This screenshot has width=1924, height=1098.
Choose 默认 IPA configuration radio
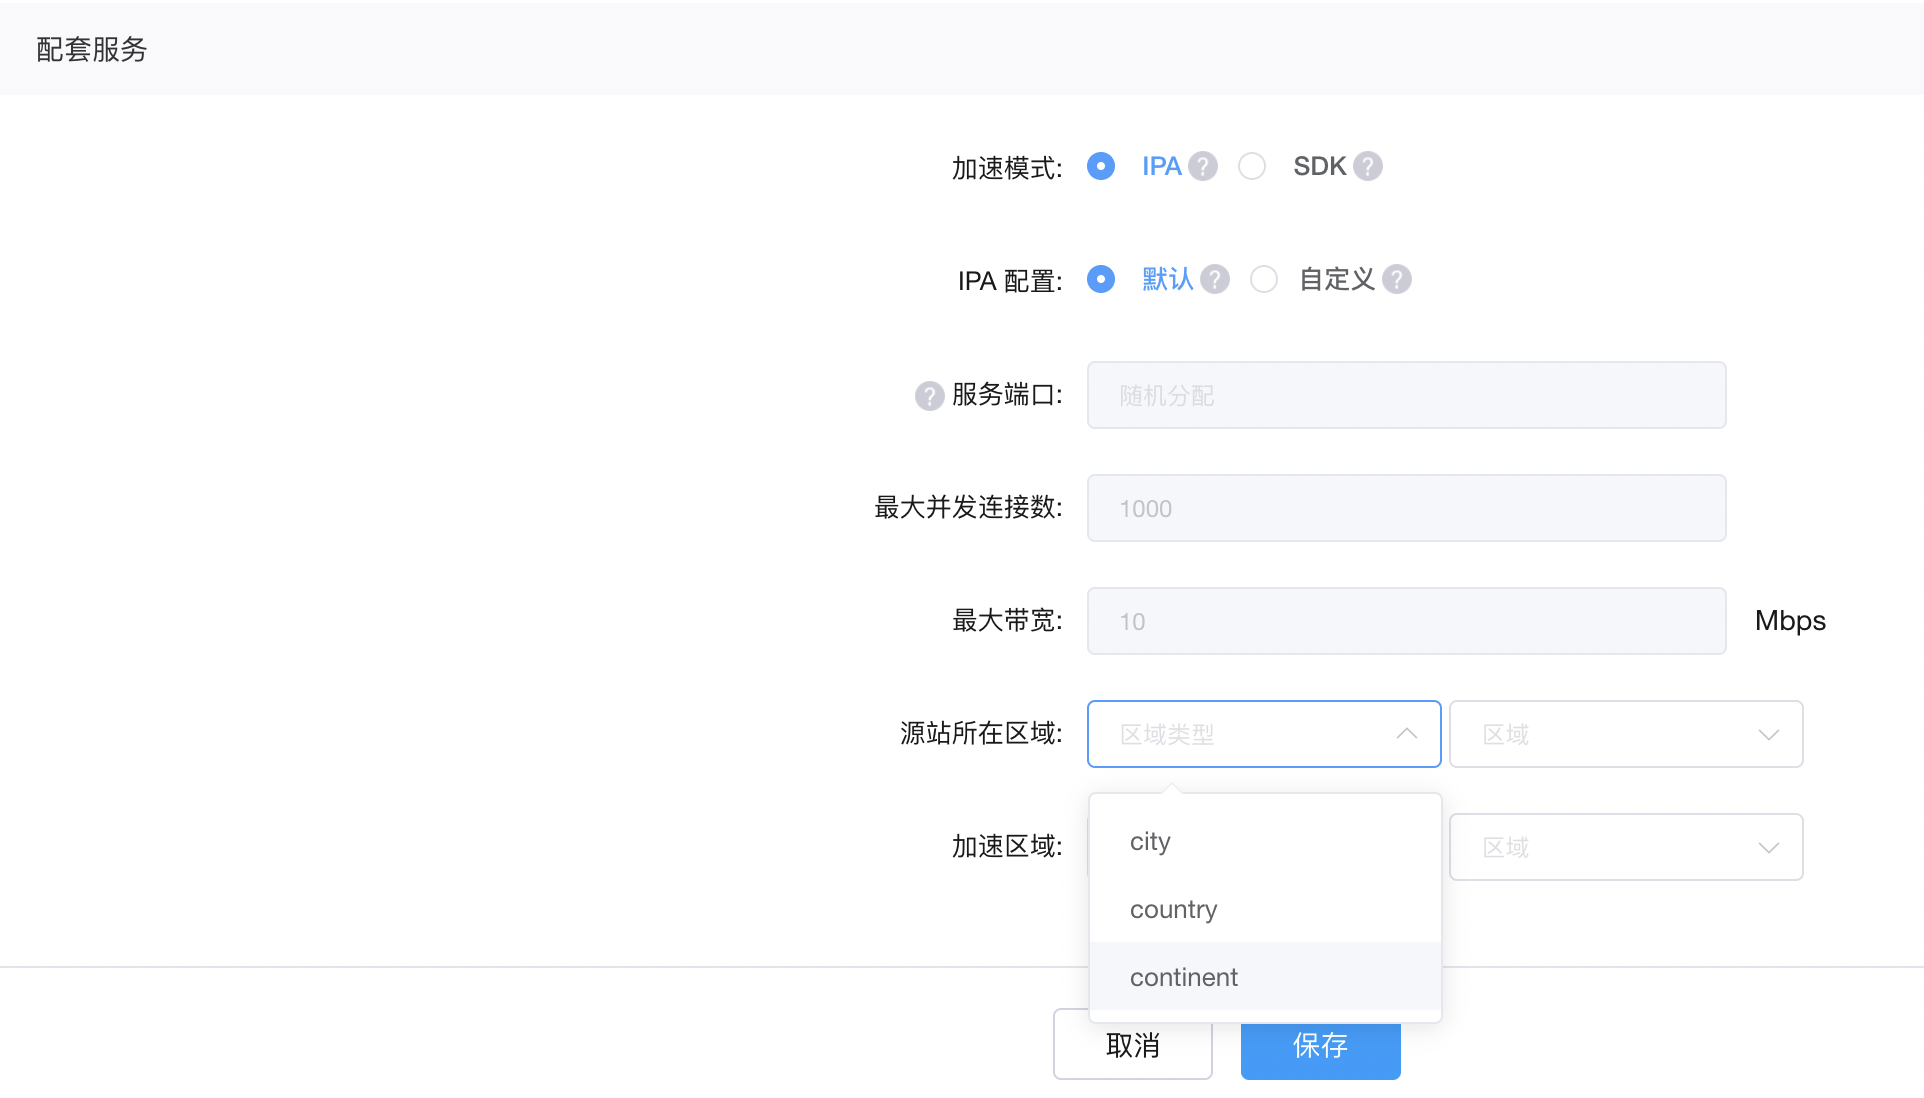click(1101, 279)
